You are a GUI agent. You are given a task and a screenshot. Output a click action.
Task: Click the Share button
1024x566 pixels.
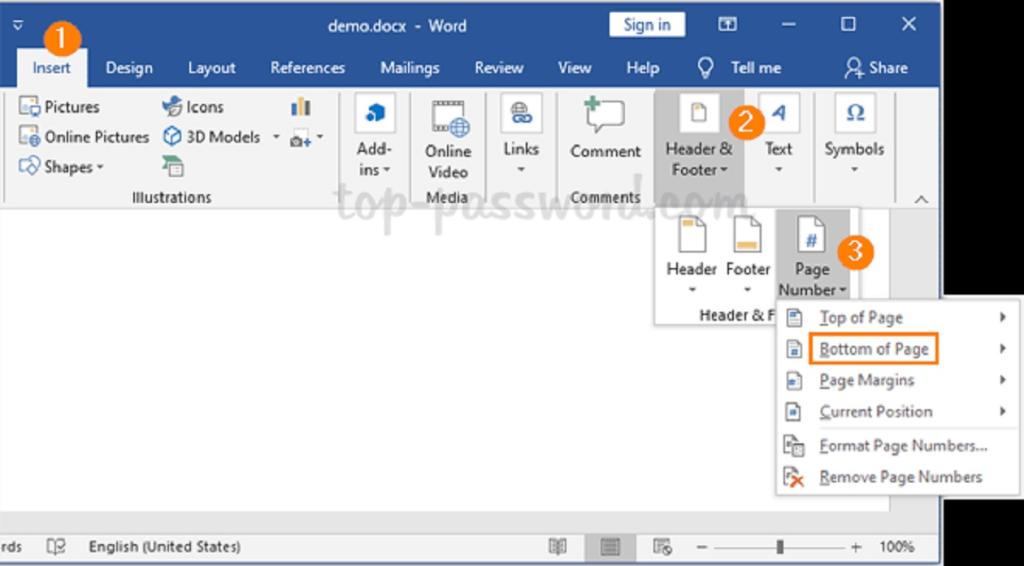point(876,68)
